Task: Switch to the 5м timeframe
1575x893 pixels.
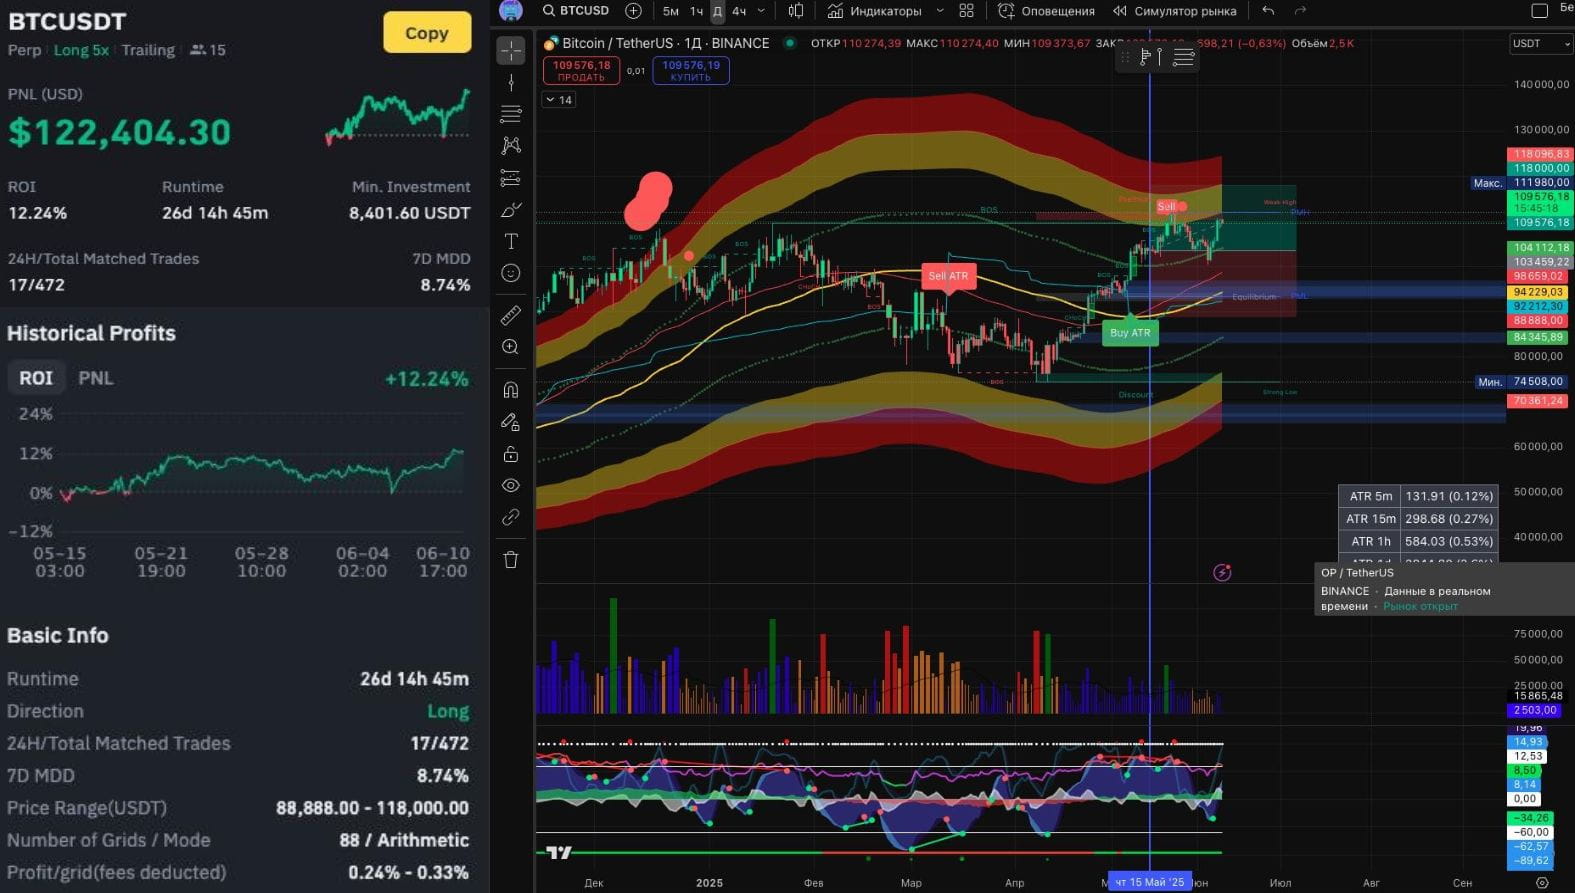Action: coord(671,11)
